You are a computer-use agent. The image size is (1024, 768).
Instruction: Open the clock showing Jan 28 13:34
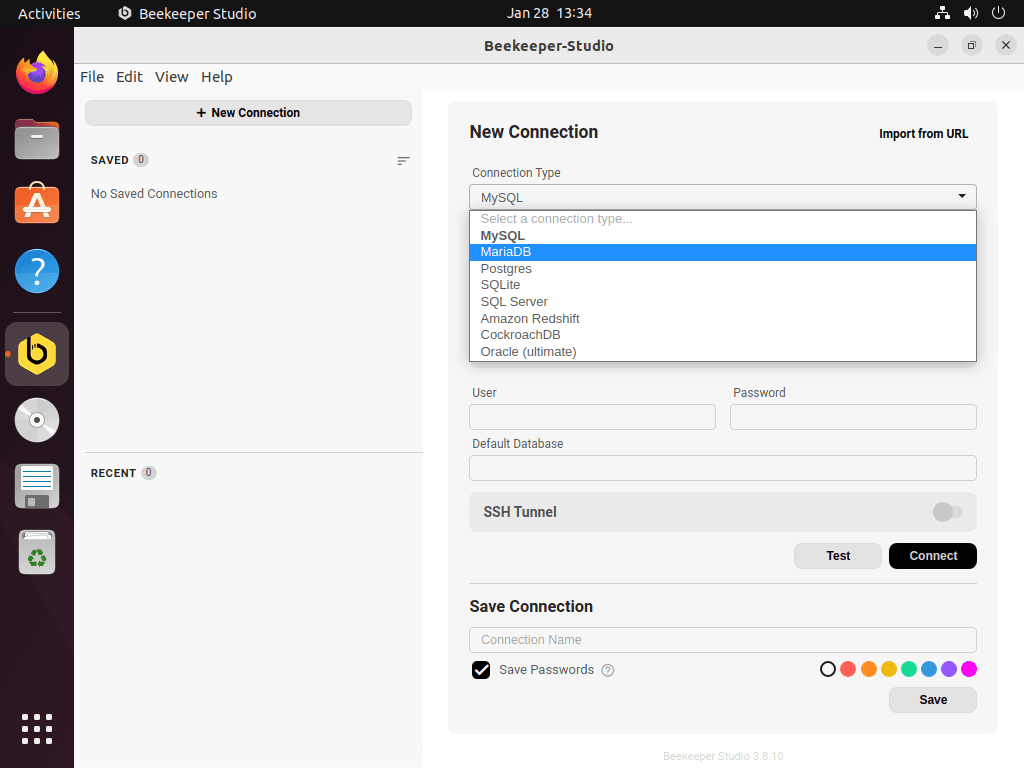coord(549,13)
